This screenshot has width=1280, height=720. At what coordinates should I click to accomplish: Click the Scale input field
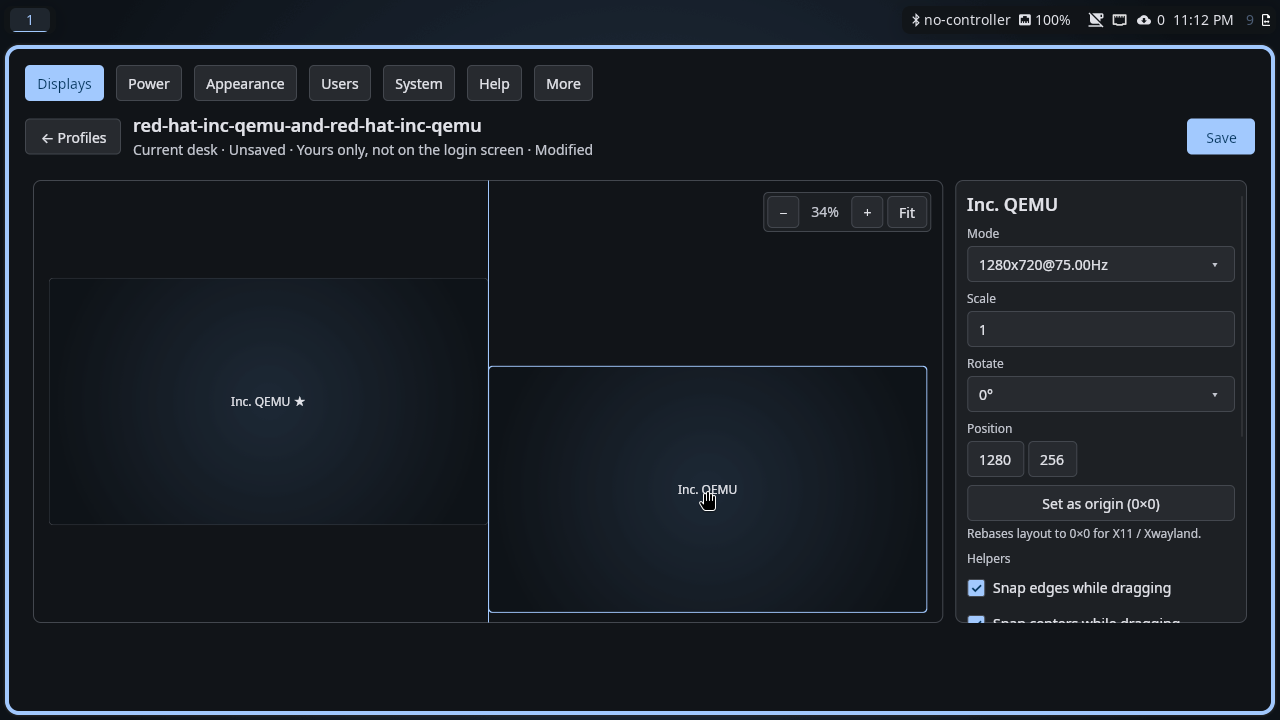pos(1100,330)
